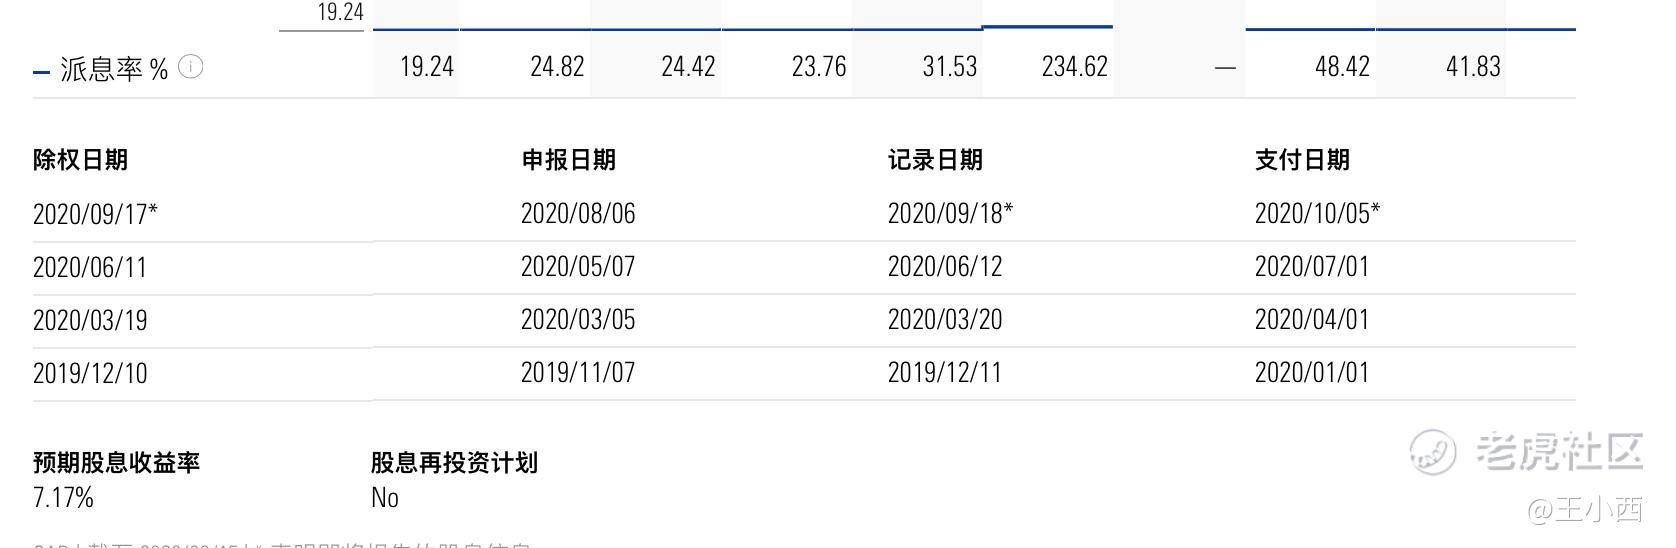Image resolution: width=1676 pixels, height=548 pixels.
Task: Click record date 2019/12/11 cell
Action: click(x=945, y=373)
